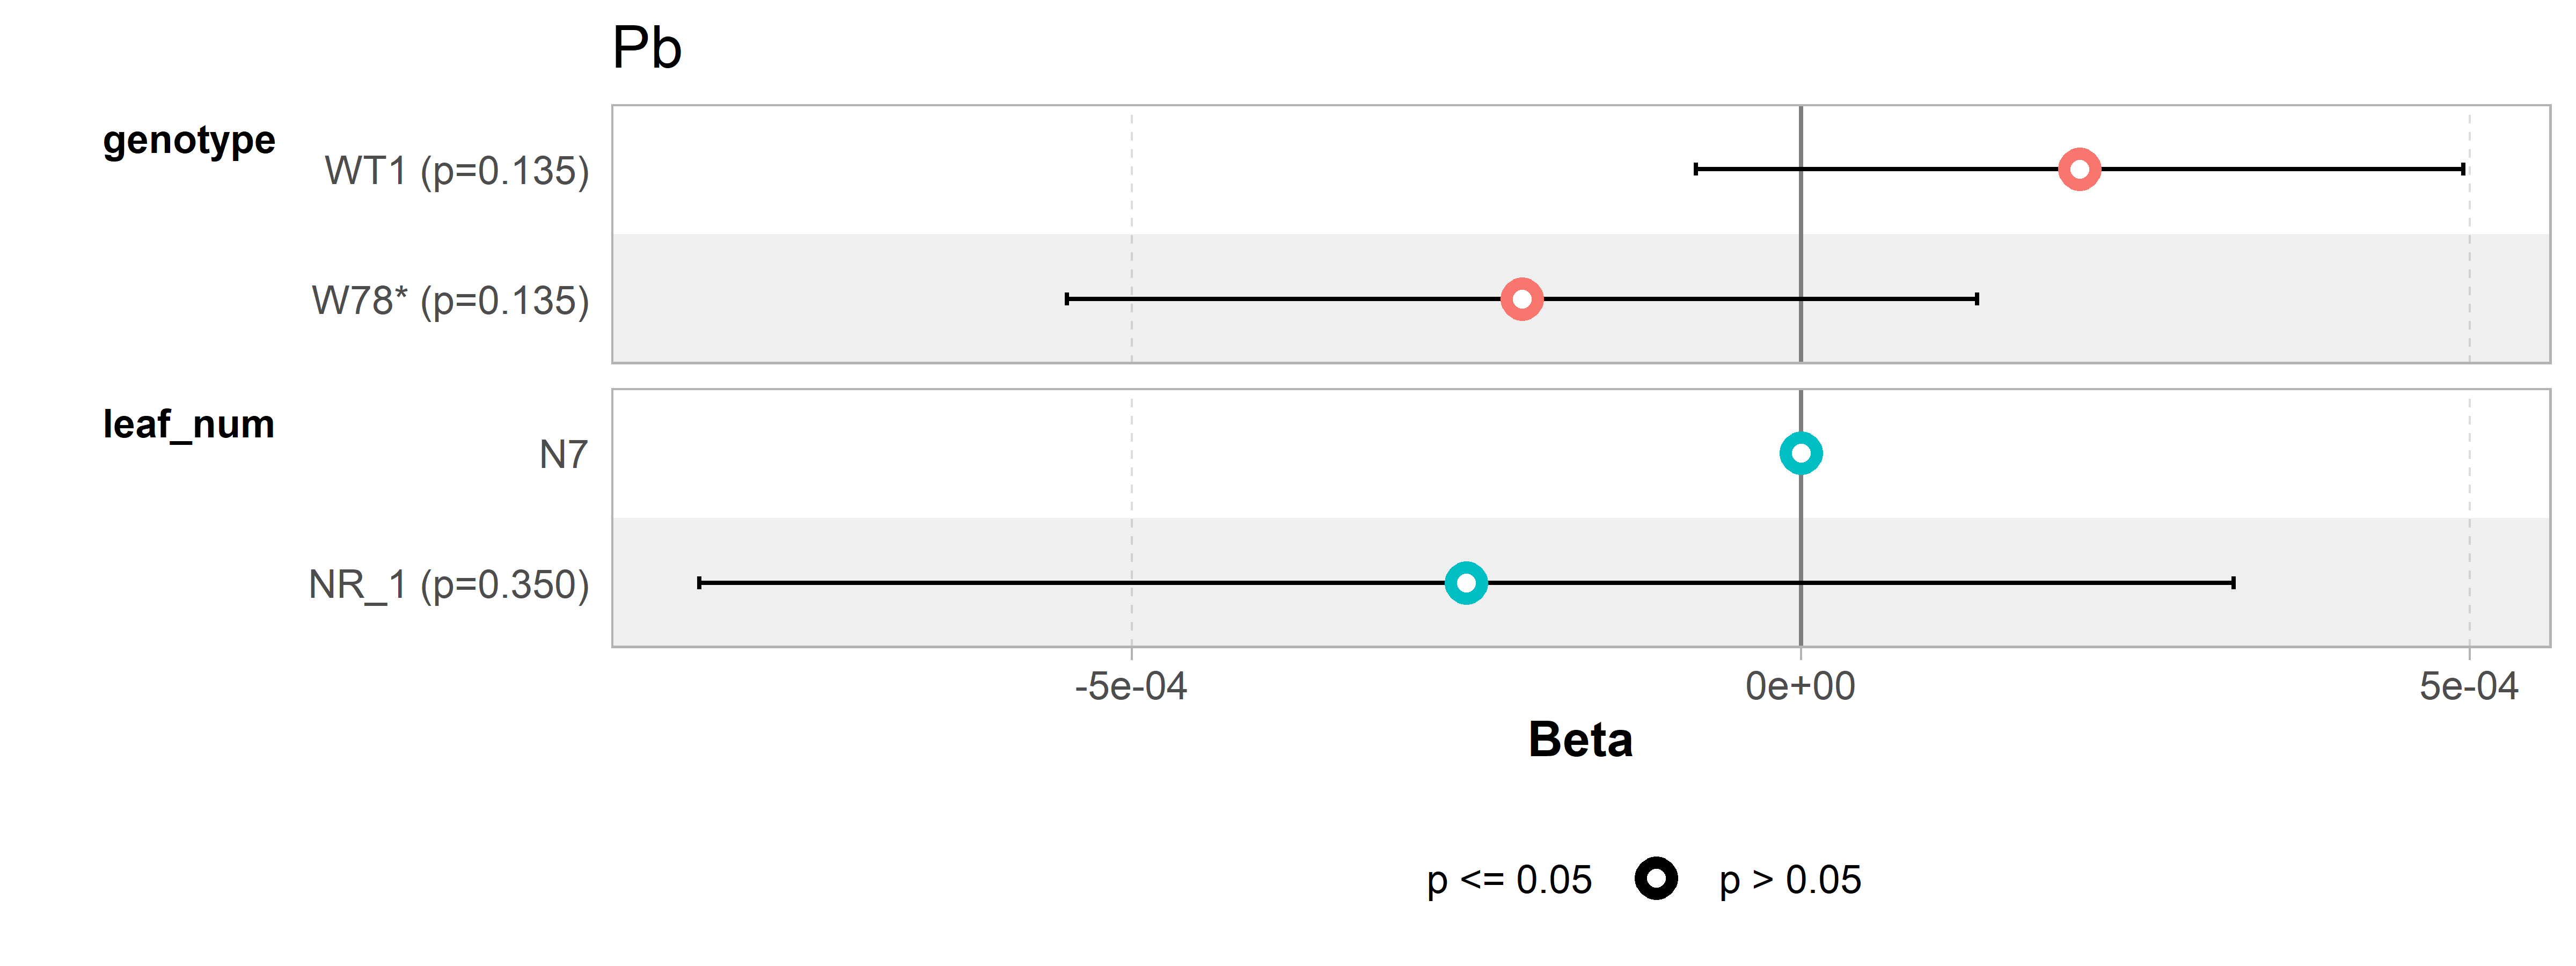Click the left end of NR_1 error bar

coord(699,583)
